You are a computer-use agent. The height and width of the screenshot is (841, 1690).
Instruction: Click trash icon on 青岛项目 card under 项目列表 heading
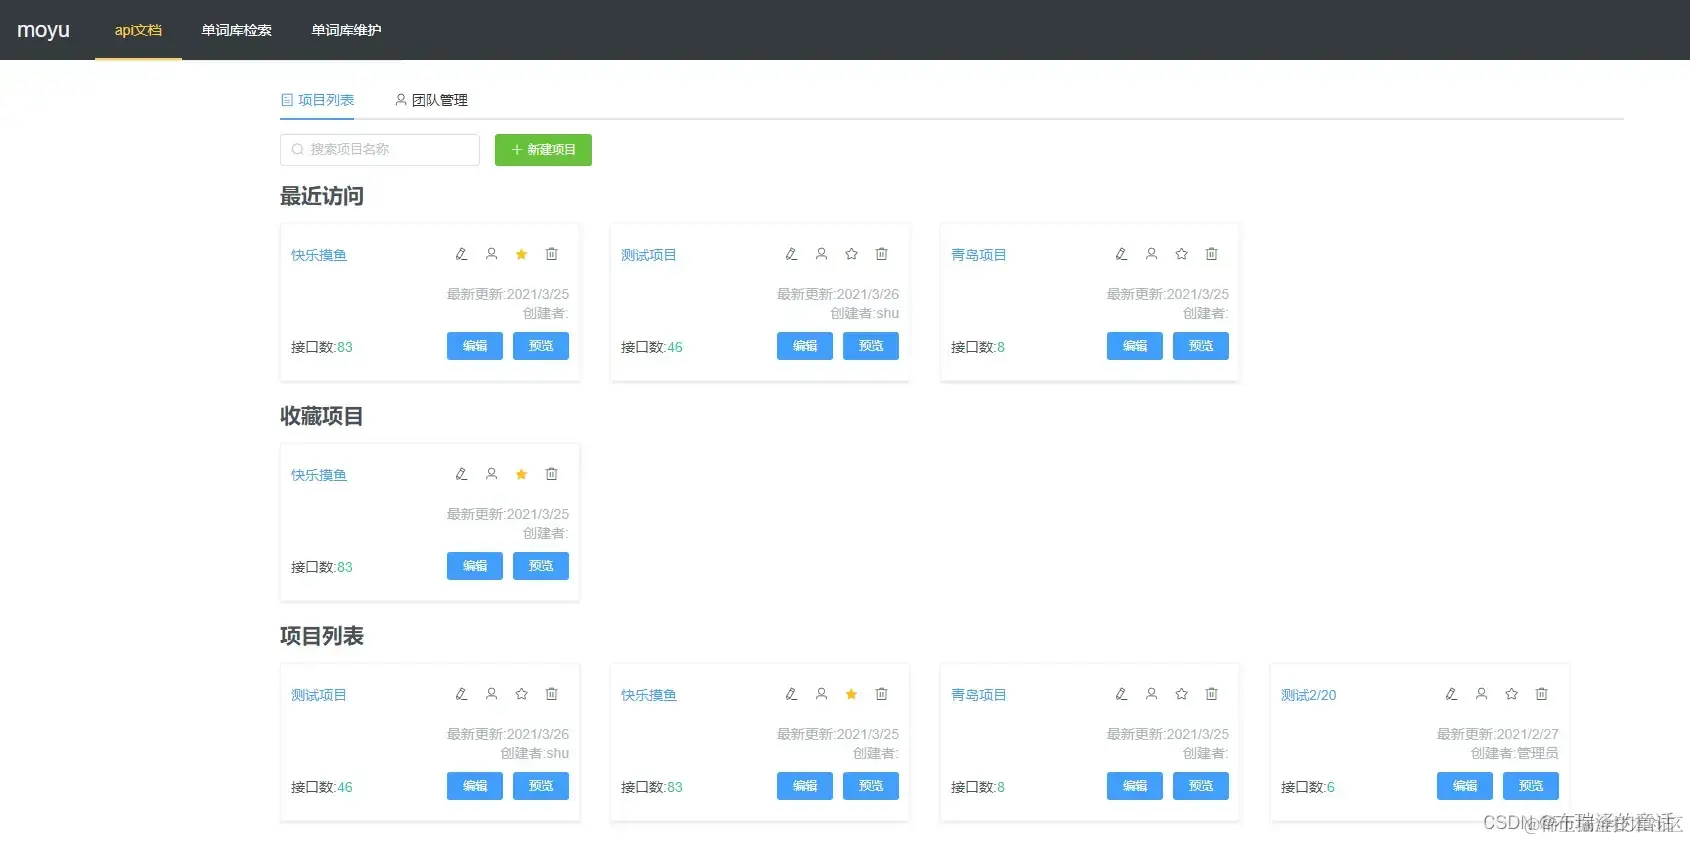point(1211,694)
